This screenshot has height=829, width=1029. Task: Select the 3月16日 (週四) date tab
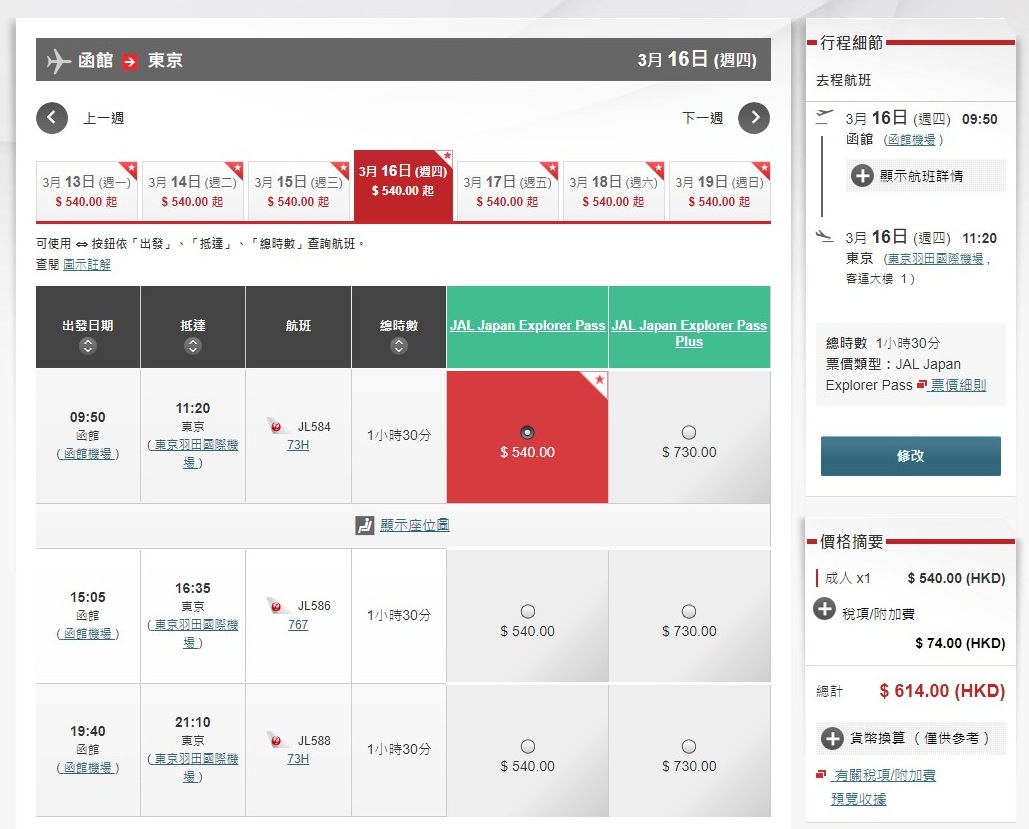(x=403, y=186)
